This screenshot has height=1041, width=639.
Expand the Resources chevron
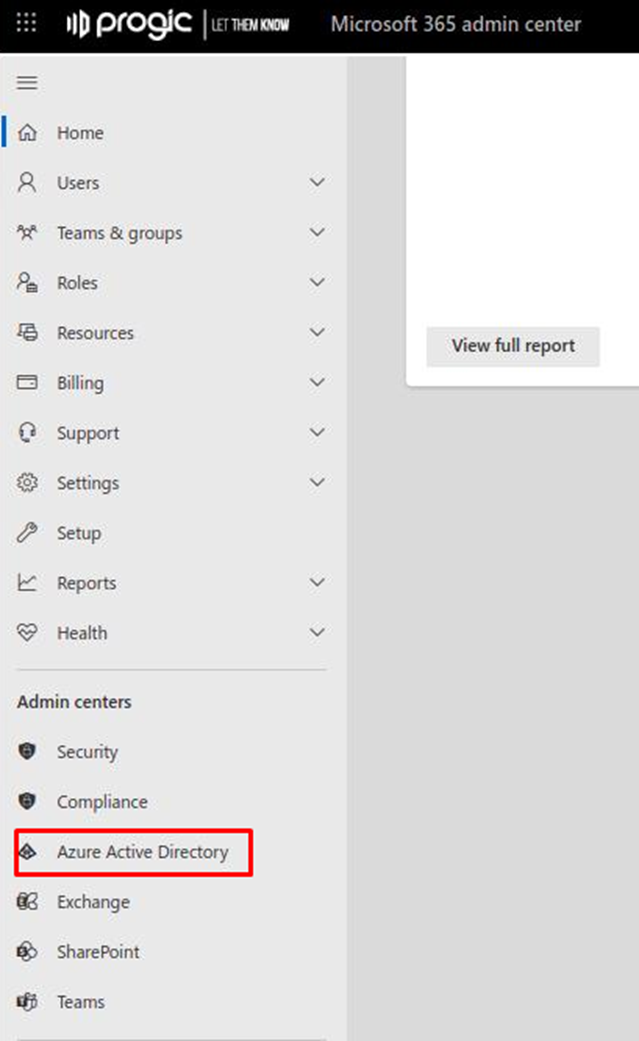point(318,332)
